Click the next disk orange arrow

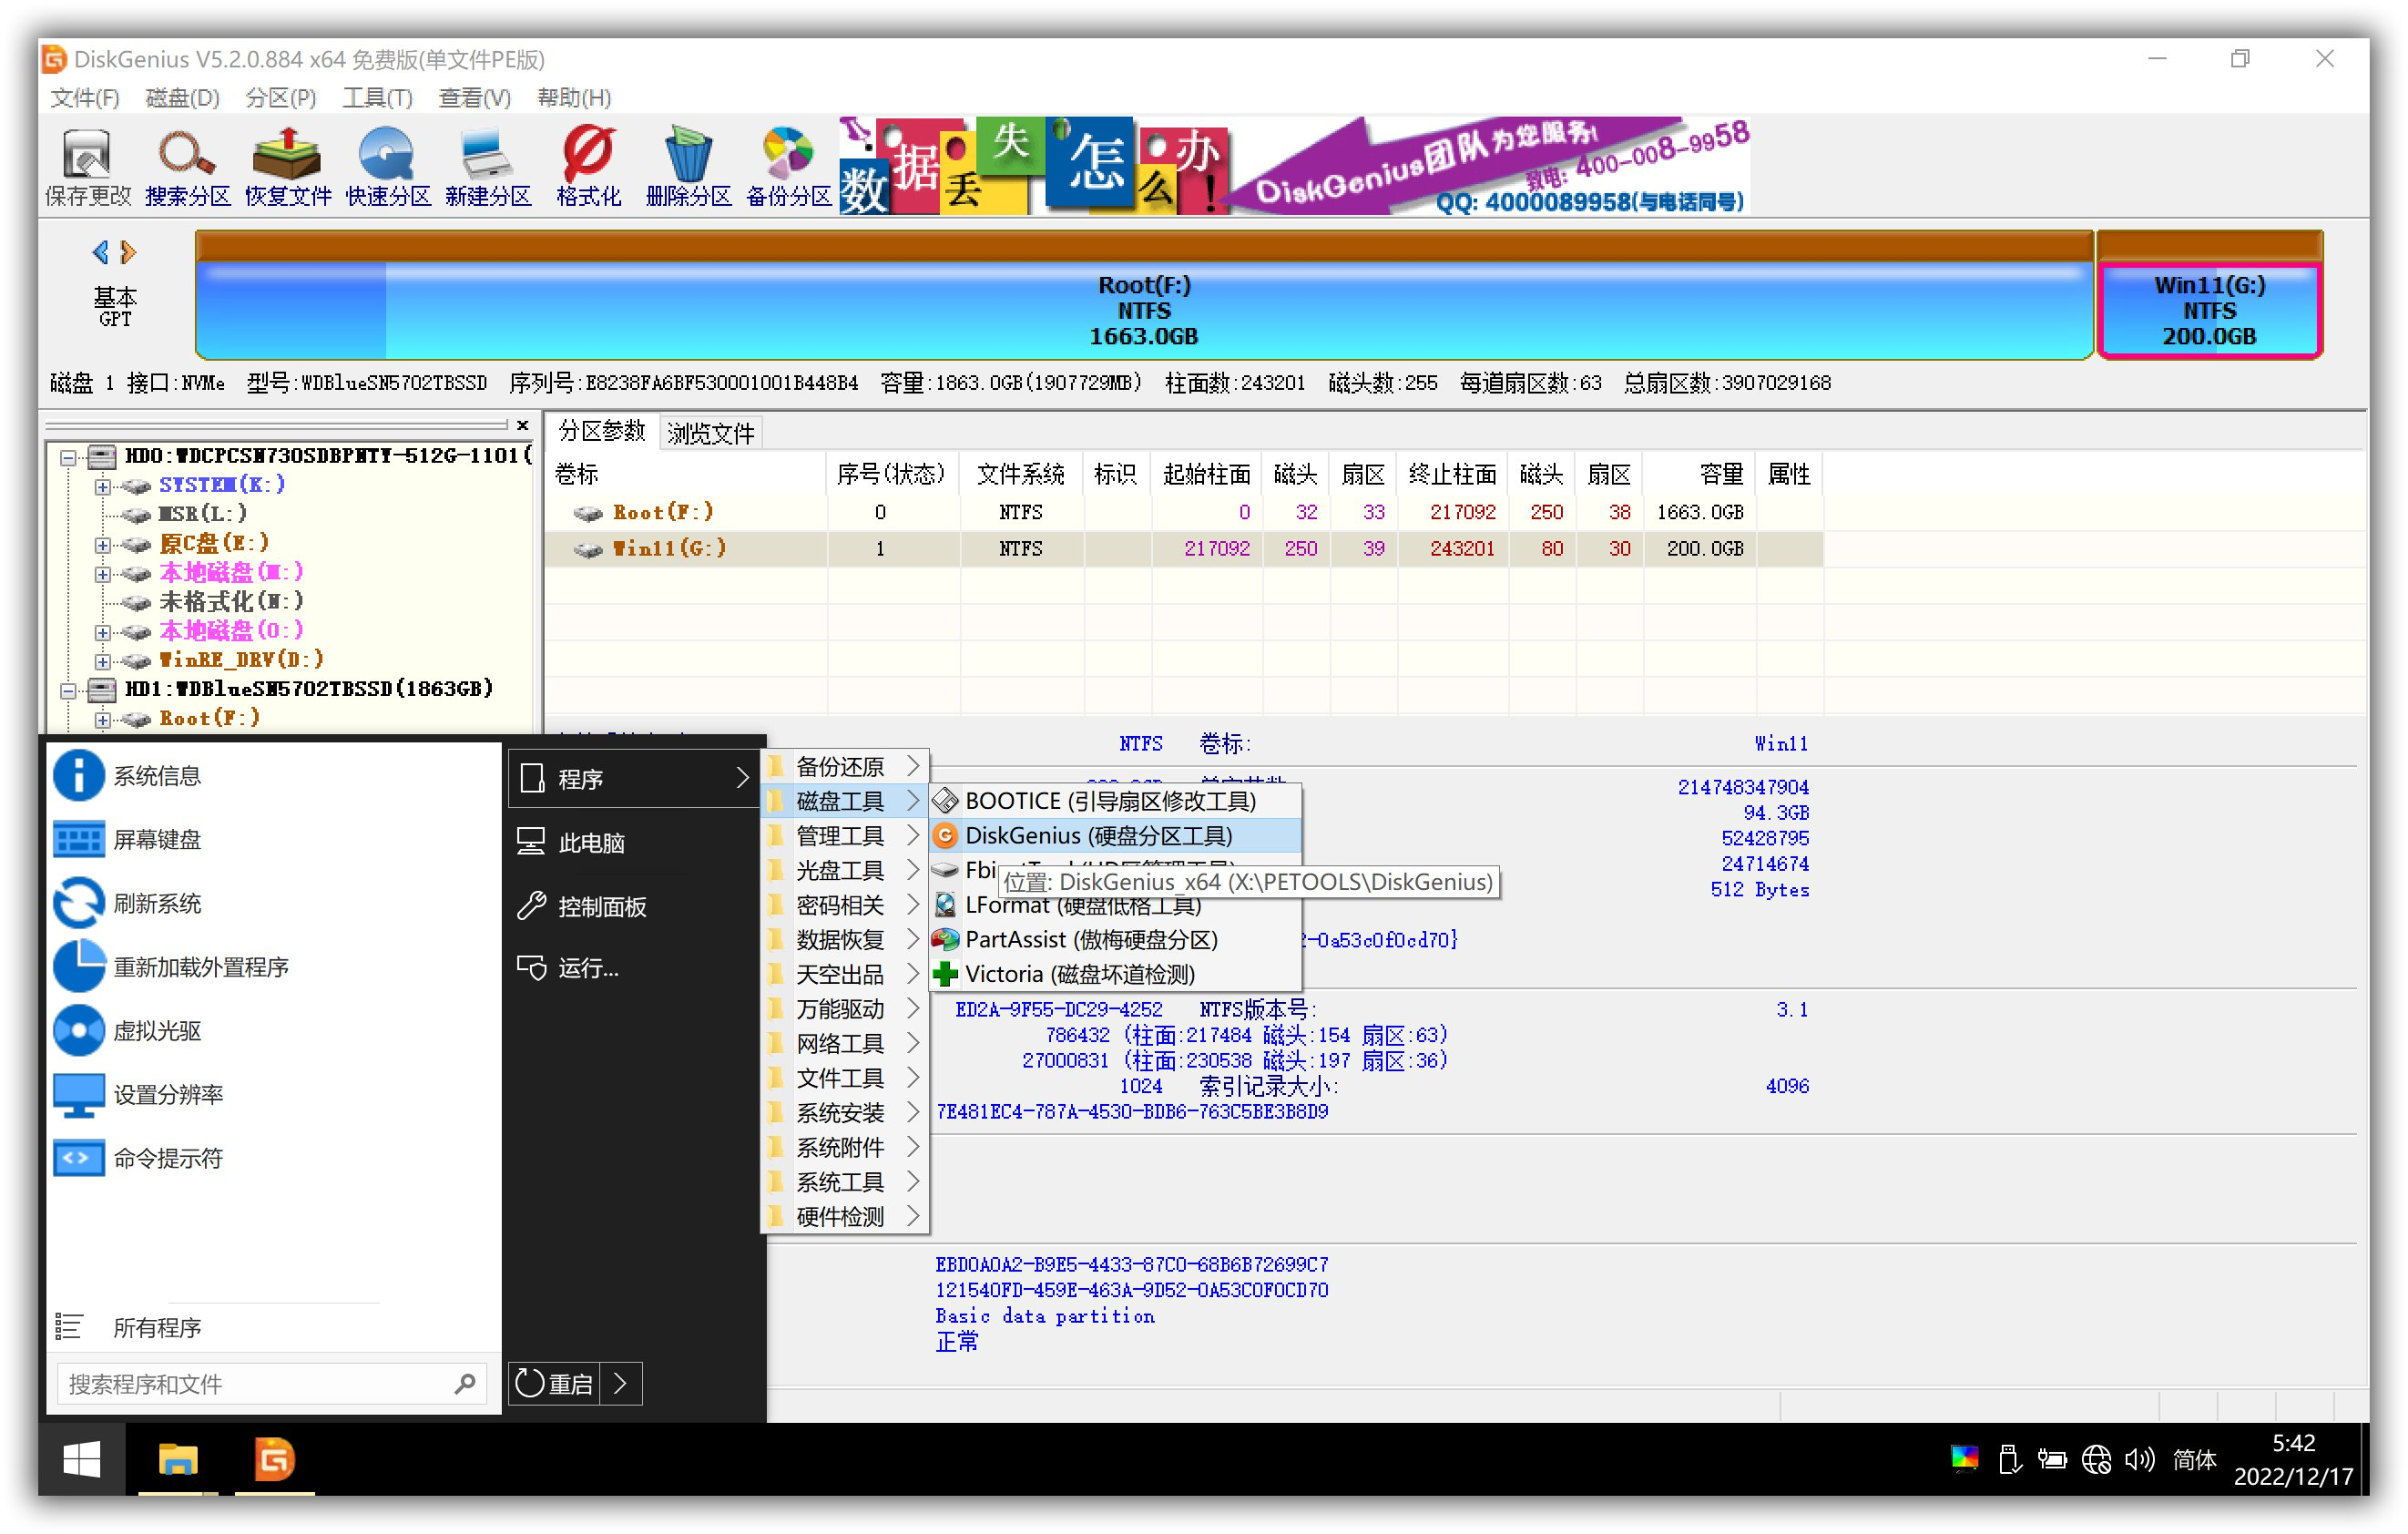[x=129, y=252]
